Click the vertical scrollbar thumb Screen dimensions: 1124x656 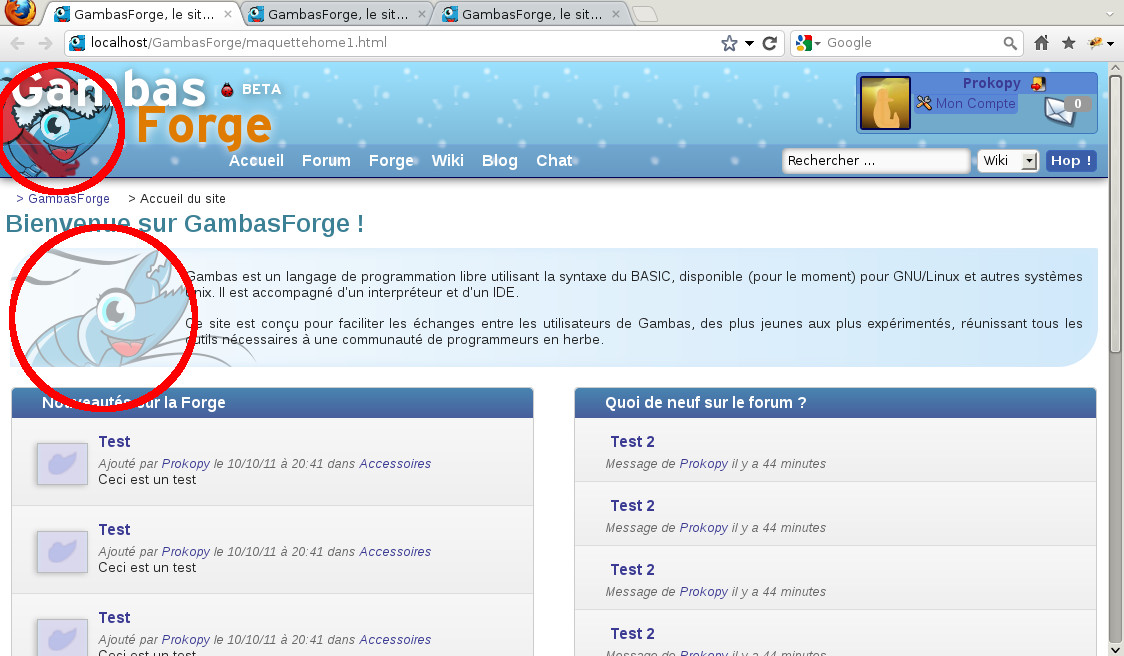(x=1116, y=213)
